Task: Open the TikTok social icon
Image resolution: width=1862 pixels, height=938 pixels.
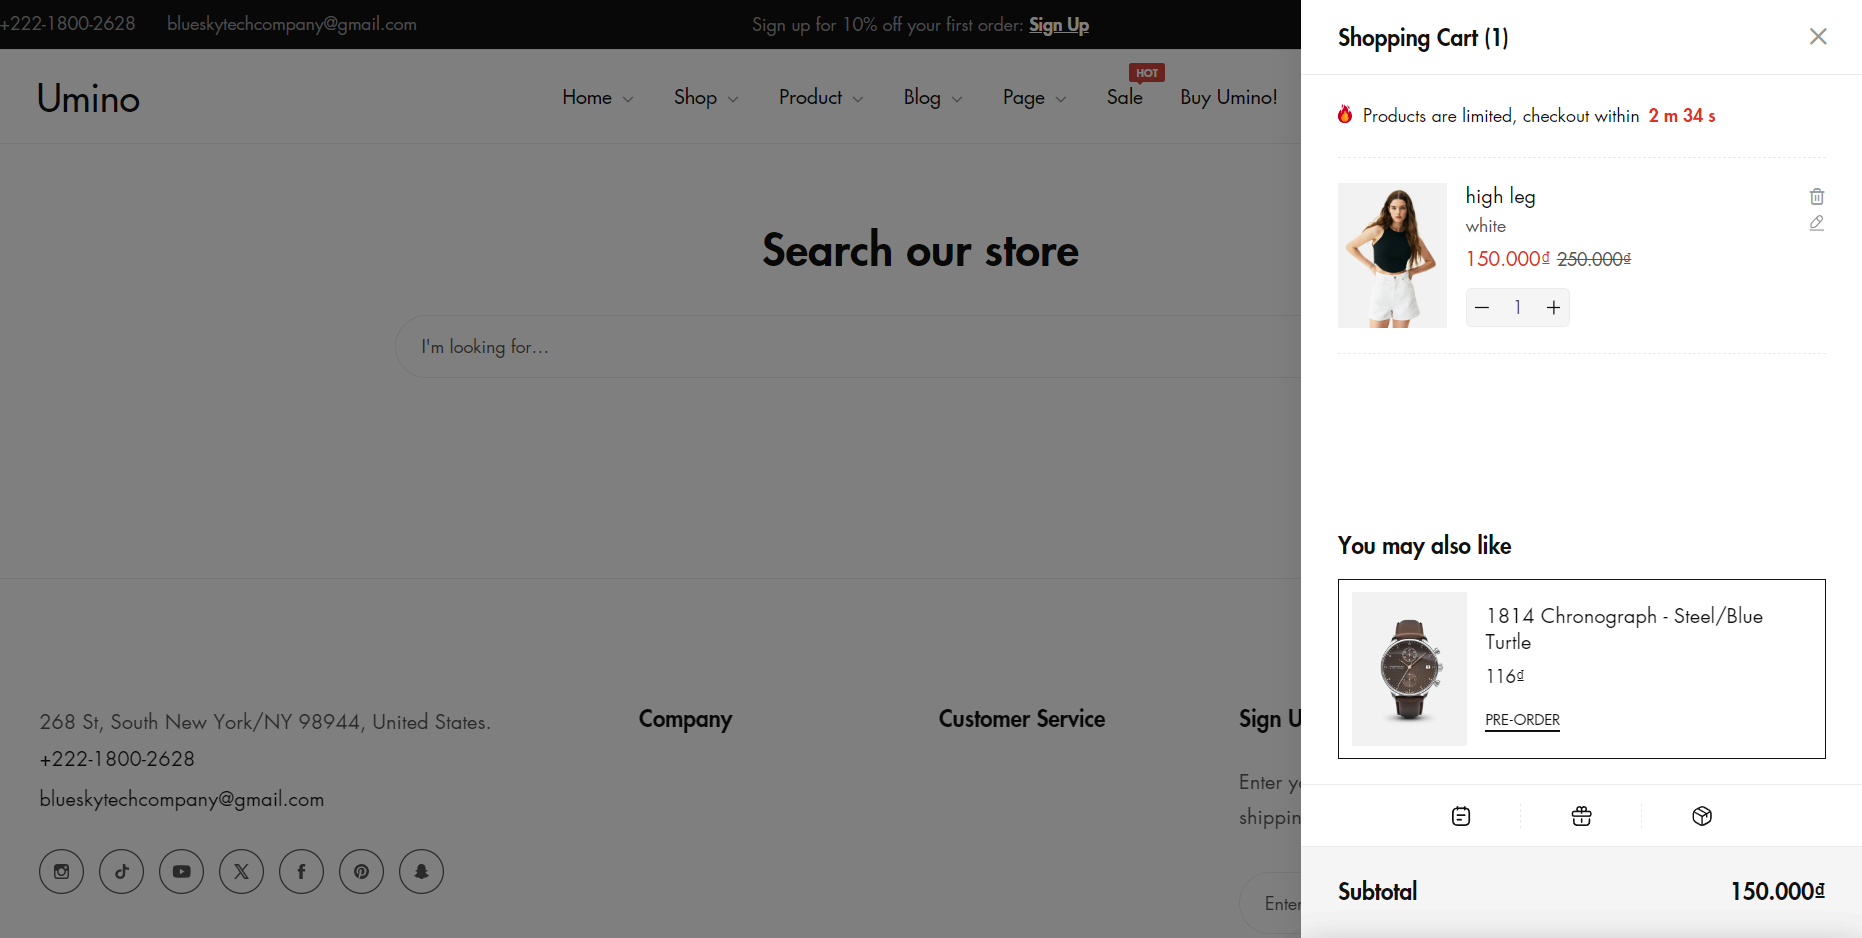Action: 121,871
